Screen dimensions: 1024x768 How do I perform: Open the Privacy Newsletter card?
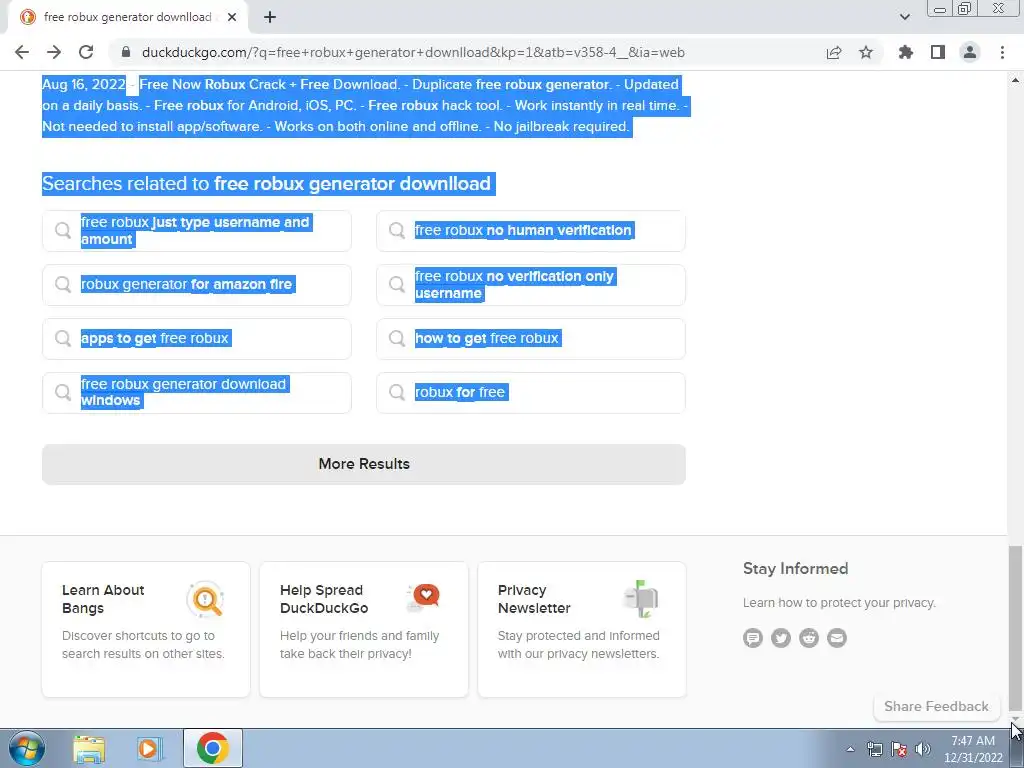[x=582, y=630]
